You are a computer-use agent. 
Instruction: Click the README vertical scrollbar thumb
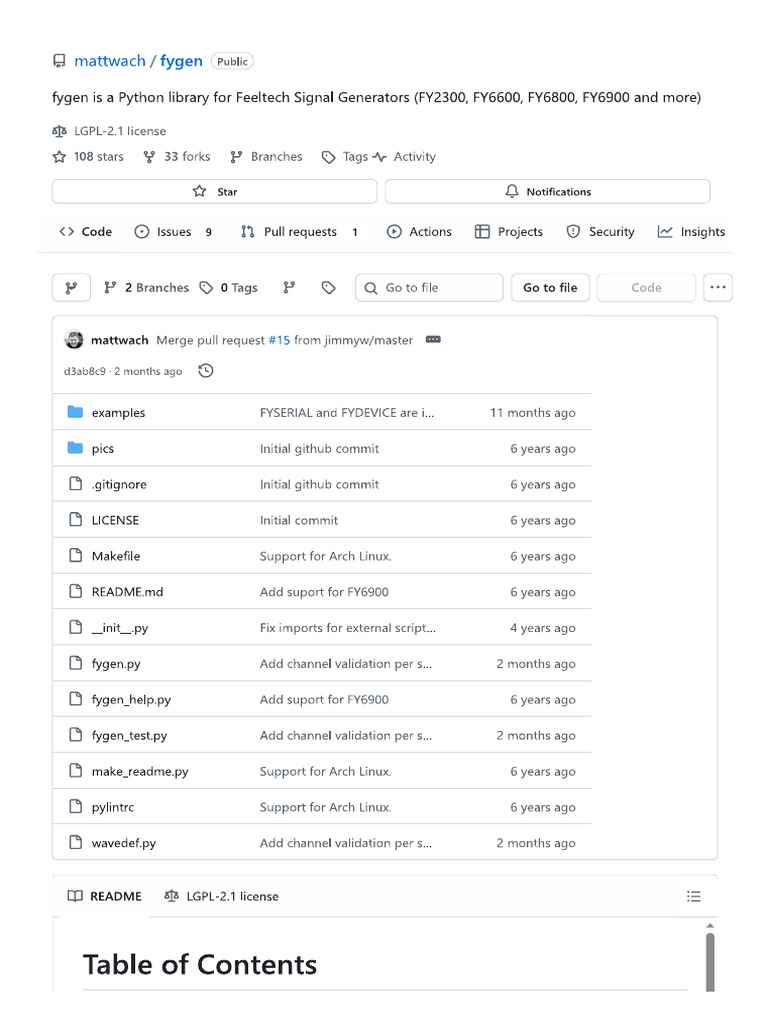click(x=710, y=962)
